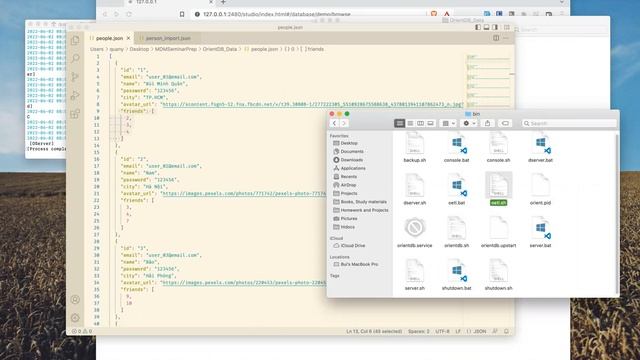Open VS Code editor more actions menu
The height and width of the screenshot is (360, 640).
tap(506, 38)
